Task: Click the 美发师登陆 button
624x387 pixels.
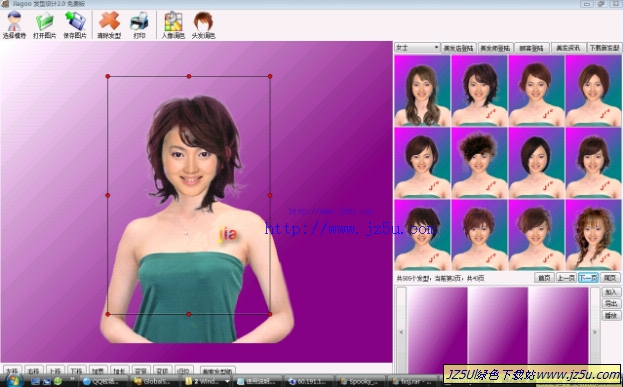Action: 495,48
